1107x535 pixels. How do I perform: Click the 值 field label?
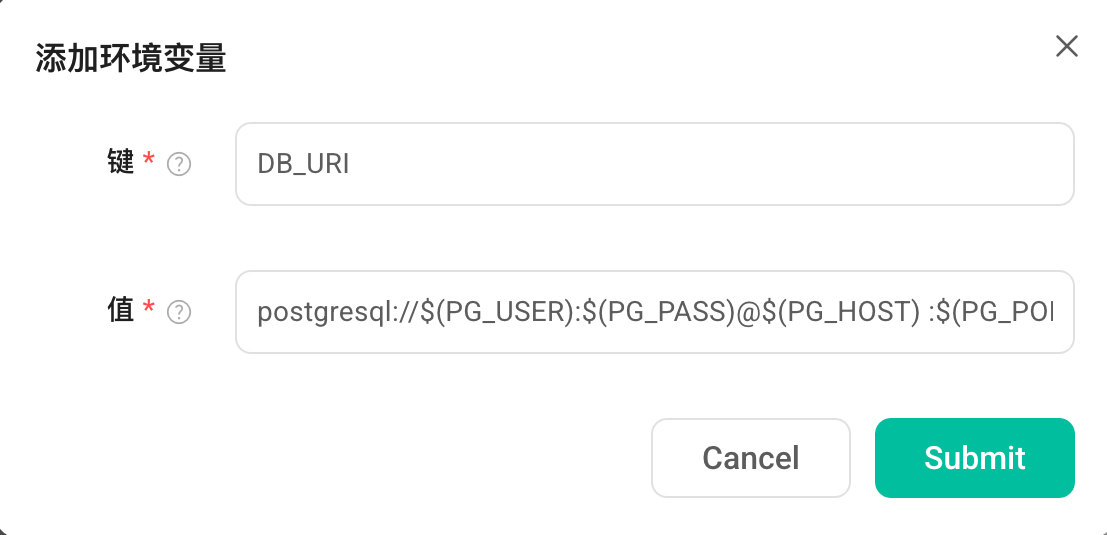tap(121, 310)
